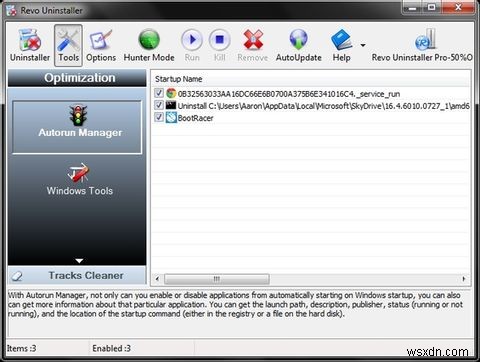Image resolution: width=480 pixels, height=362 pixels.
Task: Uncheck the SkyDrive Uninstall entry checkbox
Action: [x=159, y=105]
